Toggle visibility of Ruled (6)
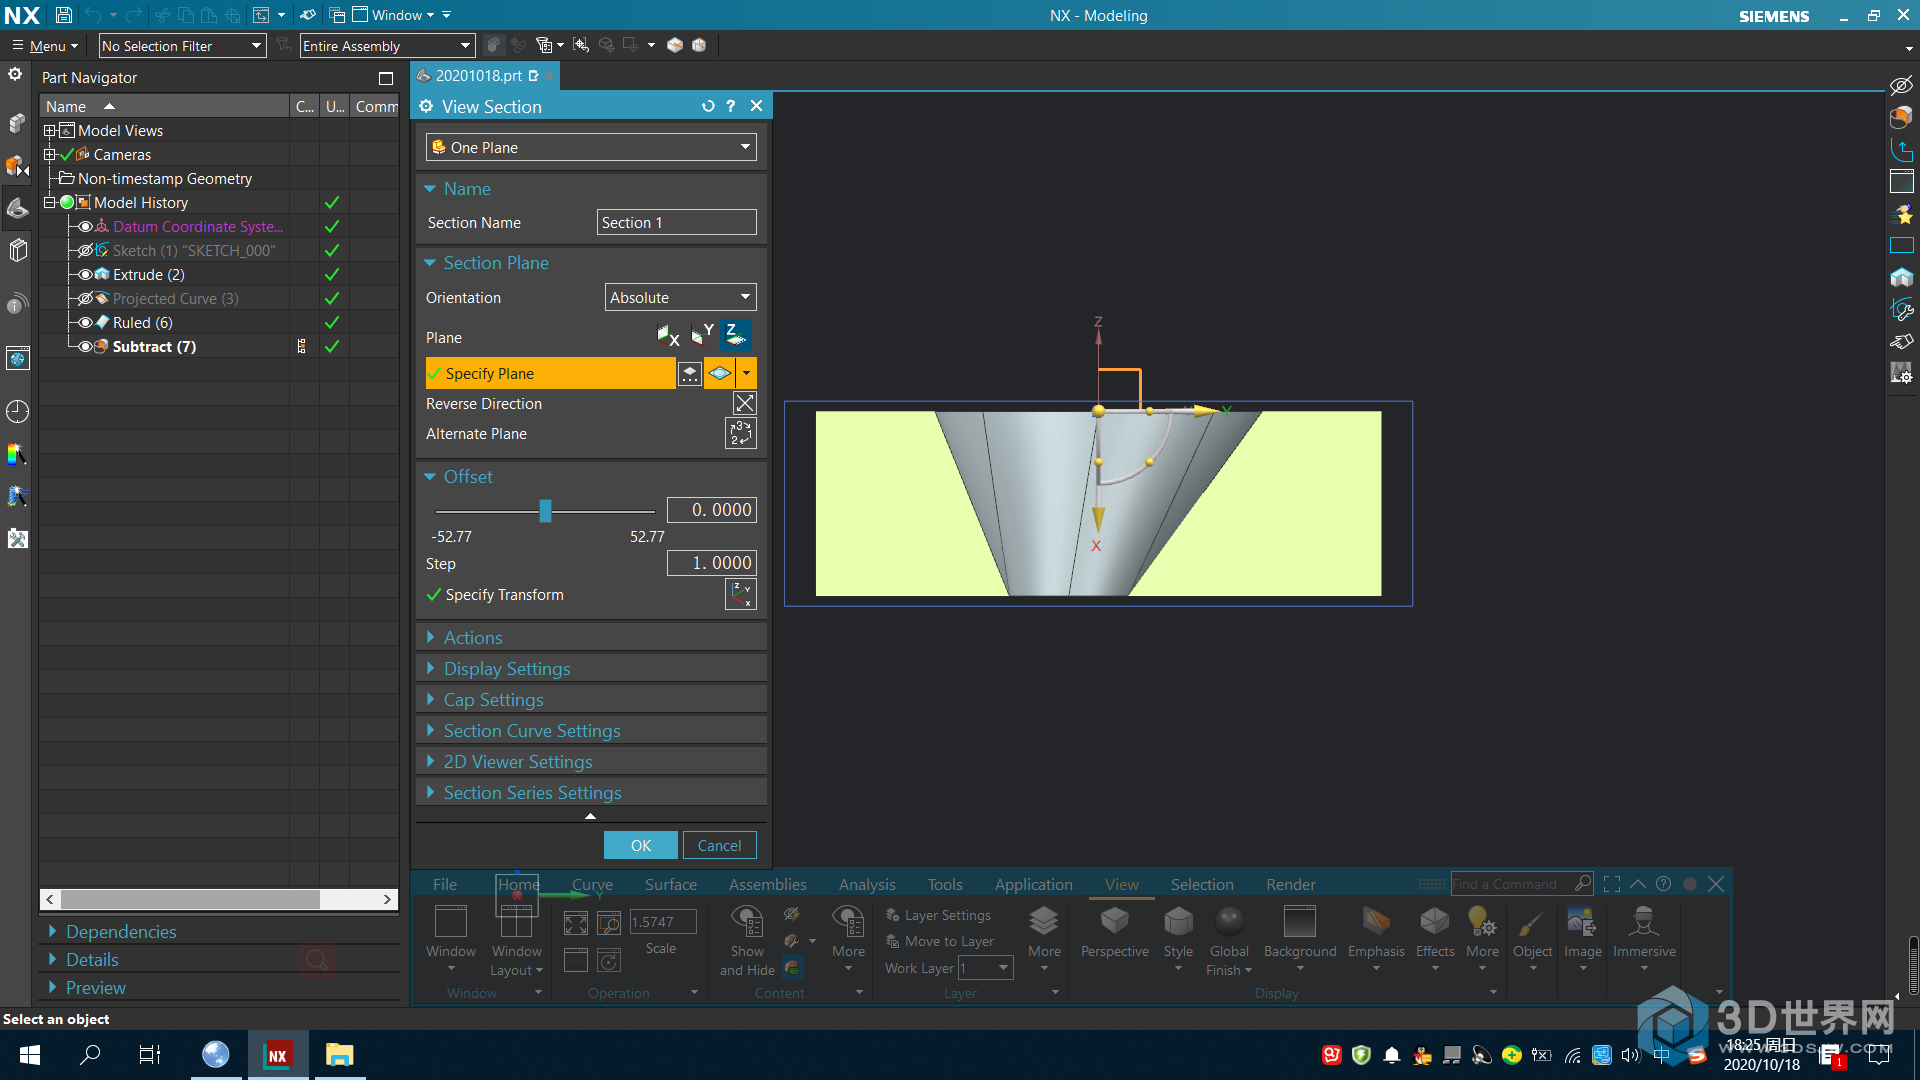1920x1080 pixels. [x=86, y=323]
